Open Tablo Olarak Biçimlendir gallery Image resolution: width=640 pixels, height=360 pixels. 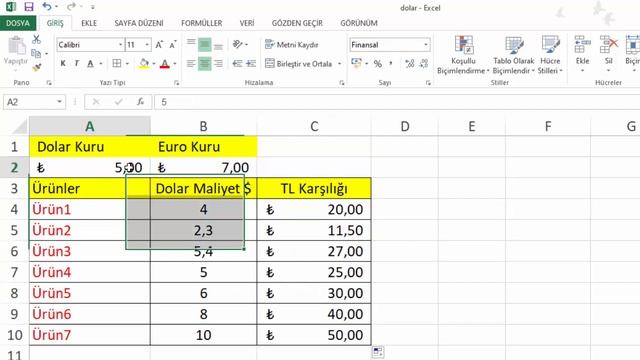(x=513, y=55)
